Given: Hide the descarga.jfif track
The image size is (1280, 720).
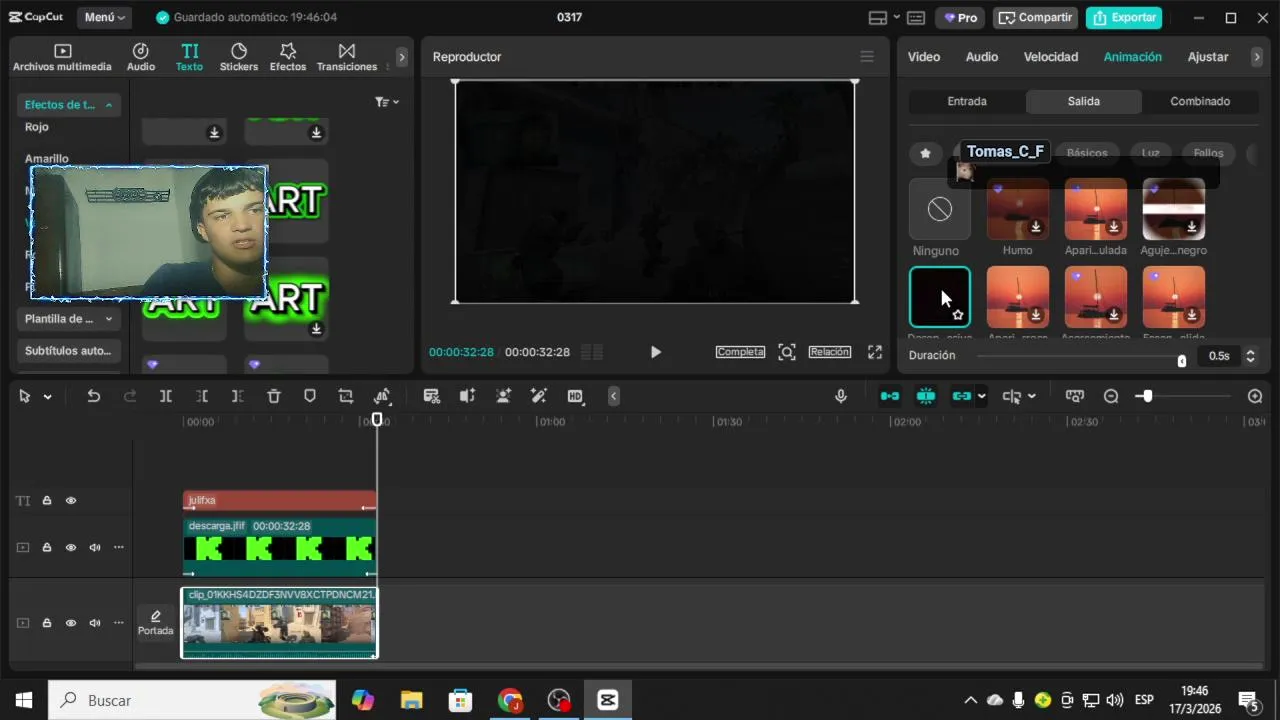Looking at the screenshot, I should [x=71, y=547].
